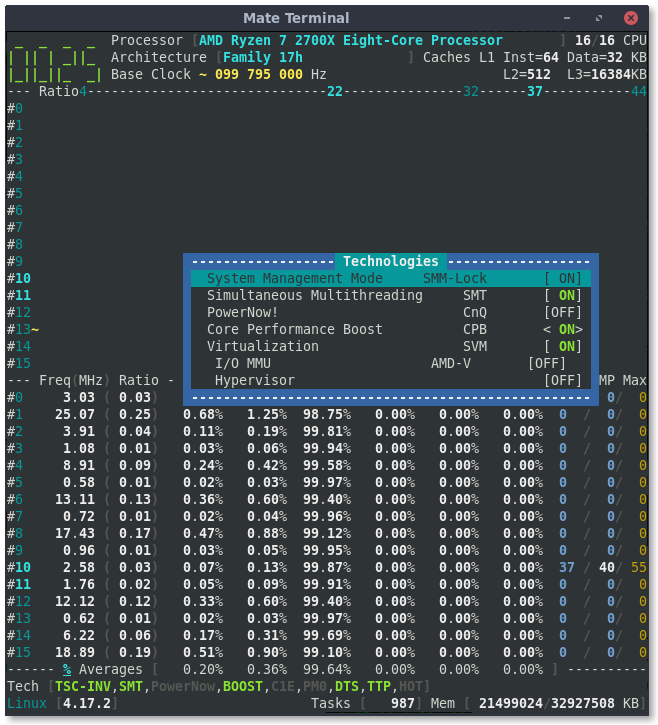
Task: Click the SMT flag in Tech line
Action: [131, 687]
